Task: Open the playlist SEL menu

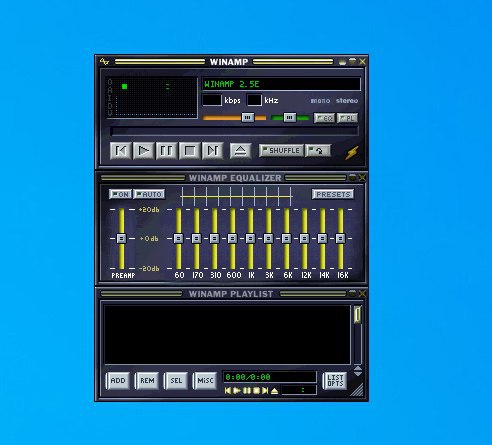Action: [x=176, y=380]
